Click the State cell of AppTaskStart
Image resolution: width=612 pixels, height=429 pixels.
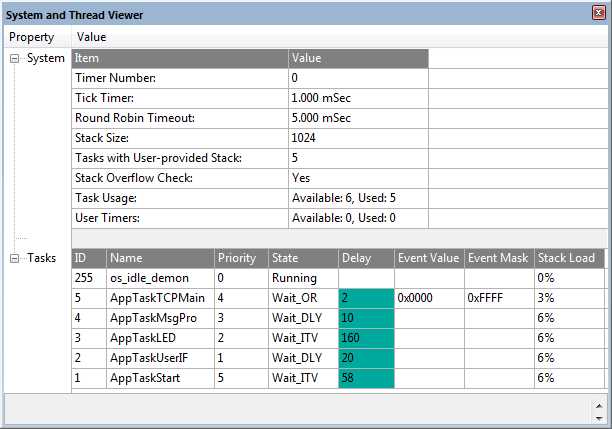point(303,378)
